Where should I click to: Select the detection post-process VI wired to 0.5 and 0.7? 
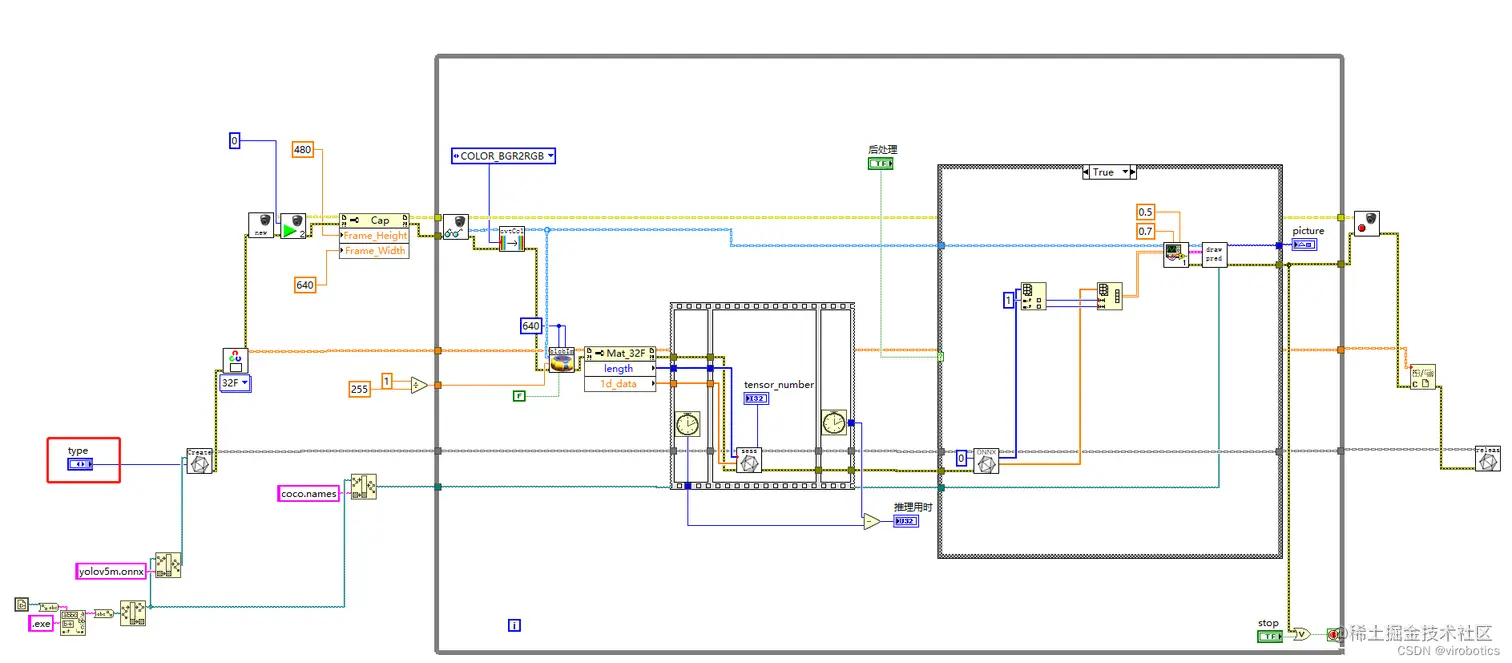1175,255
